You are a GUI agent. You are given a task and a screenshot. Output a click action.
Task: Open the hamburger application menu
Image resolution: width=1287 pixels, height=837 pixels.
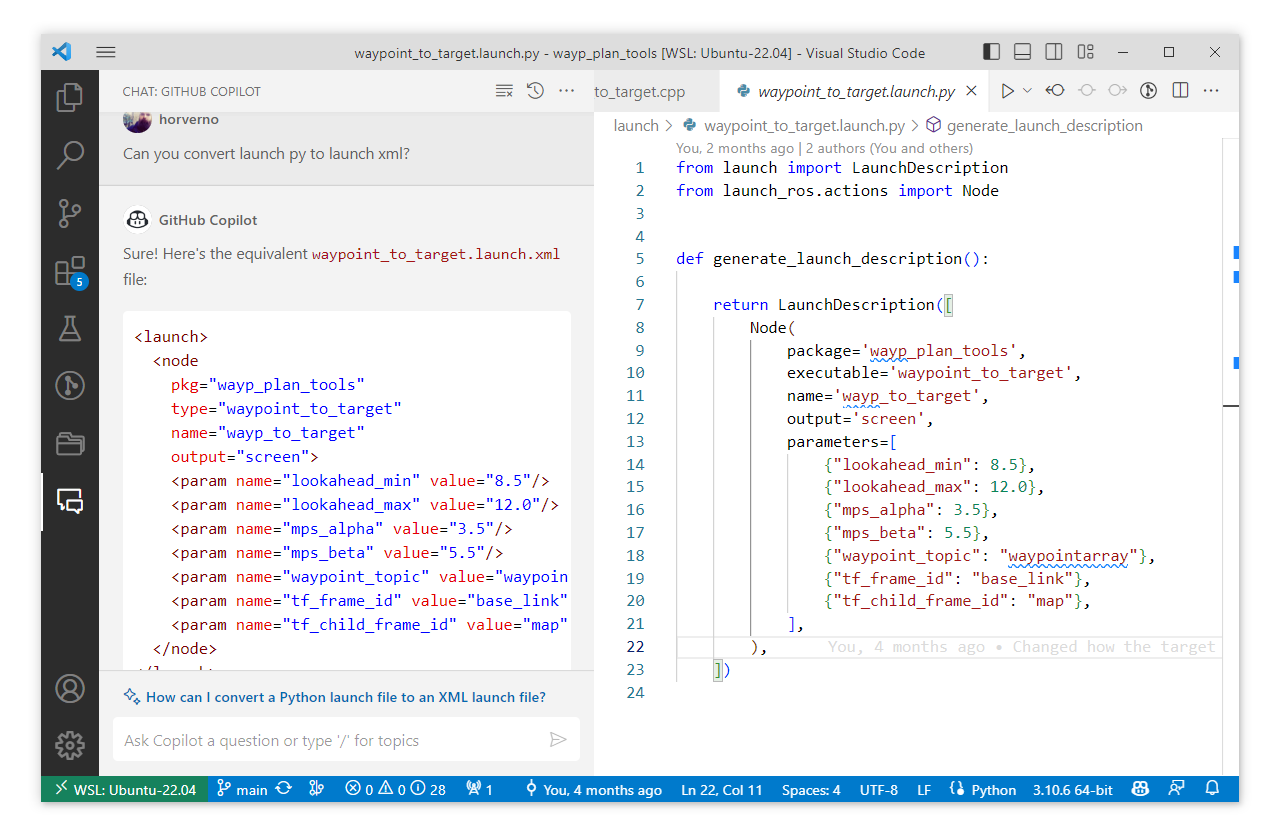(107, 52)
